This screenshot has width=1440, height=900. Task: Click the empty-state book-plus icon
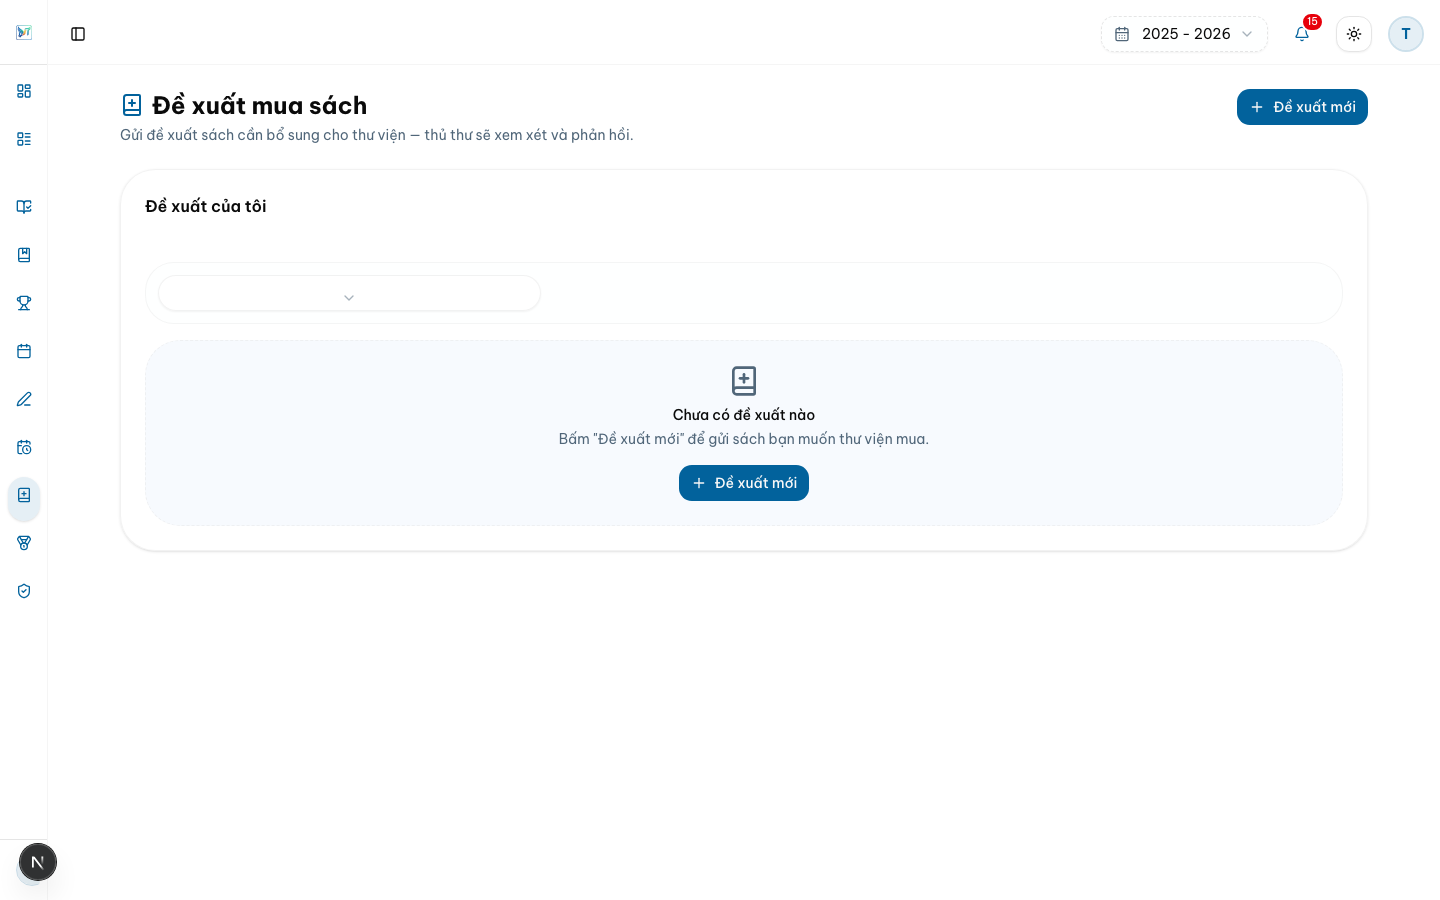[x=744, y=381]
